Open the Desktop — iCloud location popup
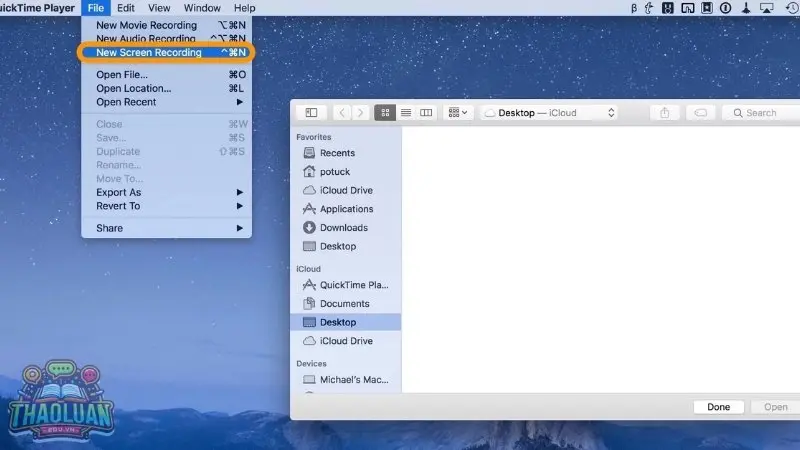Screen dimensions: 800x450 549,113
